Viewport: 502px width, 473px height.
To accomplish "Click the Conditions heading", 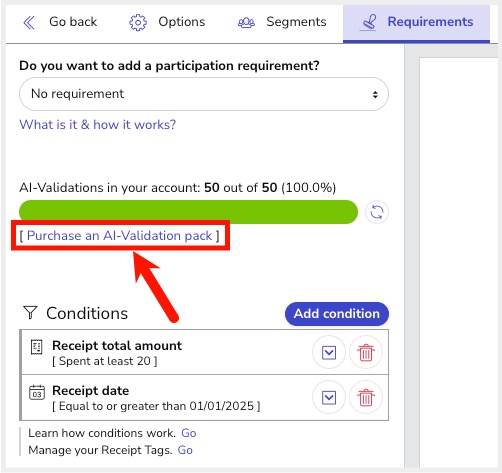I will tap(87, 313).
